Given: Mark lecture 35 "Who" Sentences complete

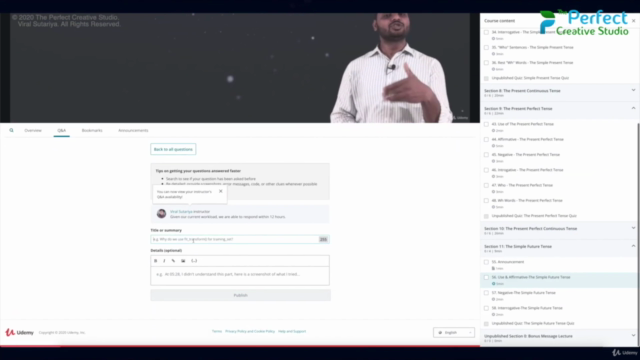Looking at the screenshot, I should 486,47.
